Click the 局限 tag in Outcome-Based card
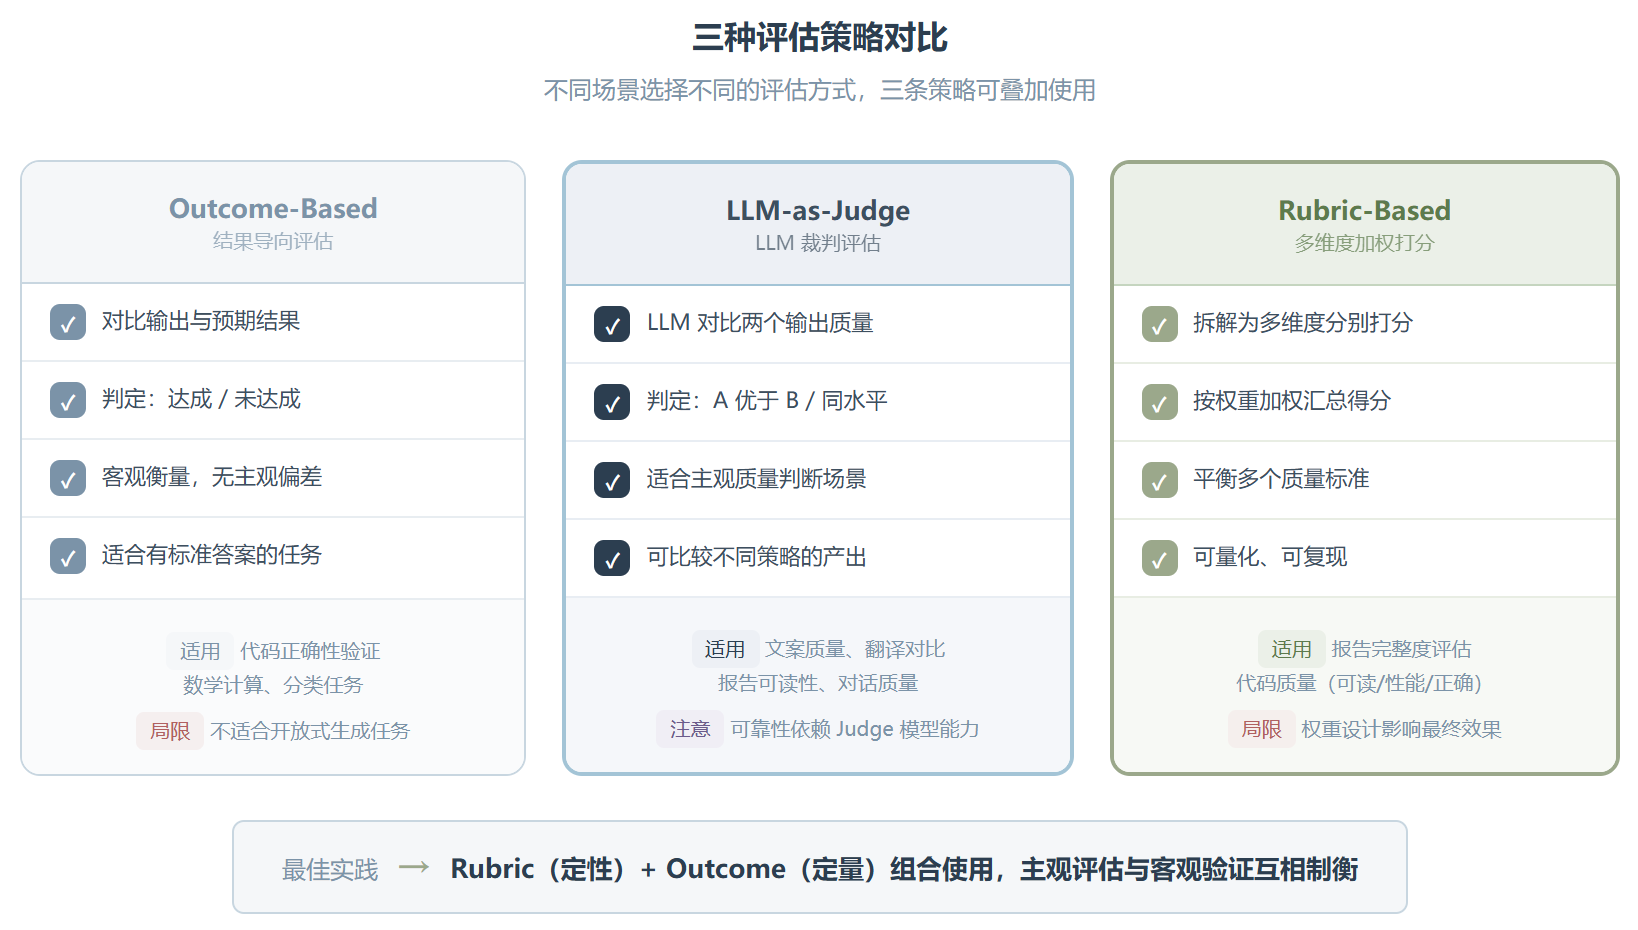This screenshot has height=930, width=1638. pos(170,731)
